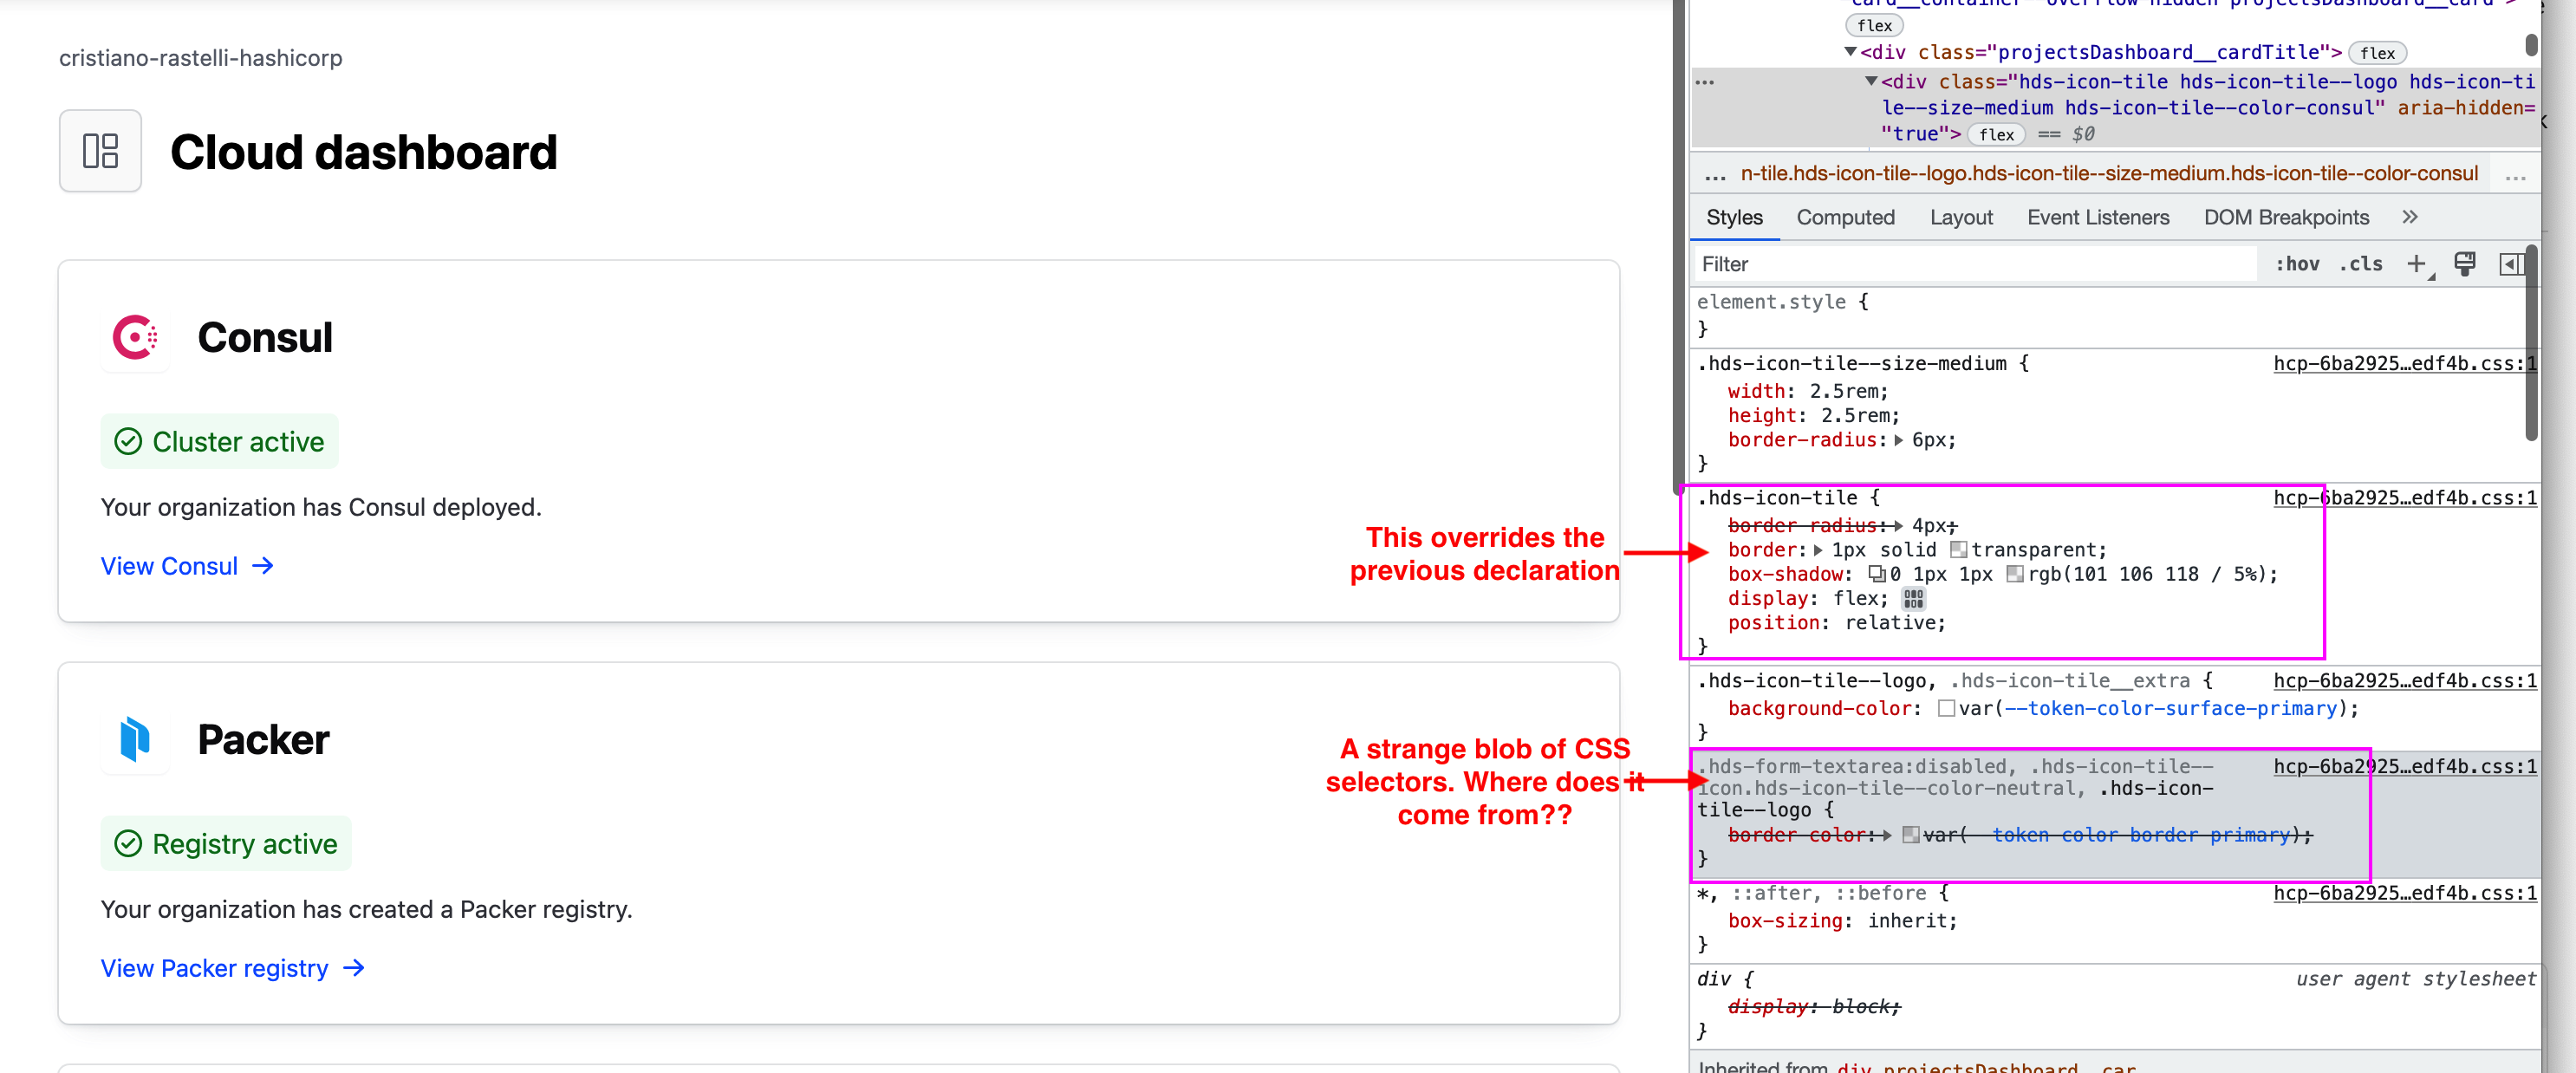The height and width of the screenshot is (1073, 2576).
Task: Open the flexbox editor icon beside display flex
Action: click(1914, 598)
